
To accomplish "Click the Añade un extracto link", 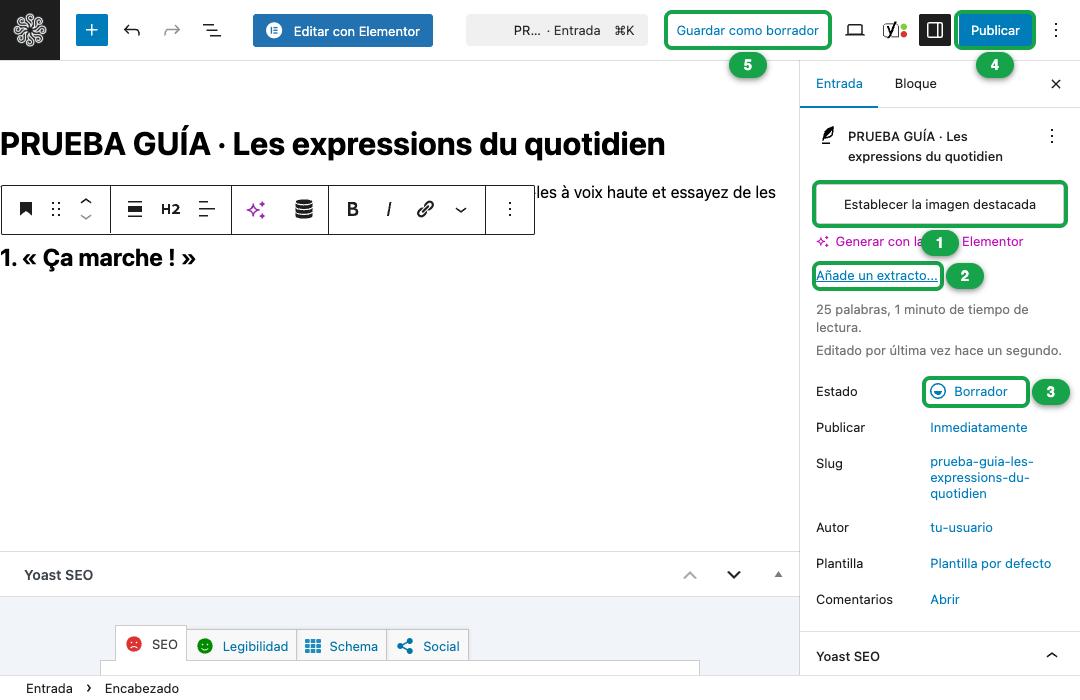I will [876, 276].
